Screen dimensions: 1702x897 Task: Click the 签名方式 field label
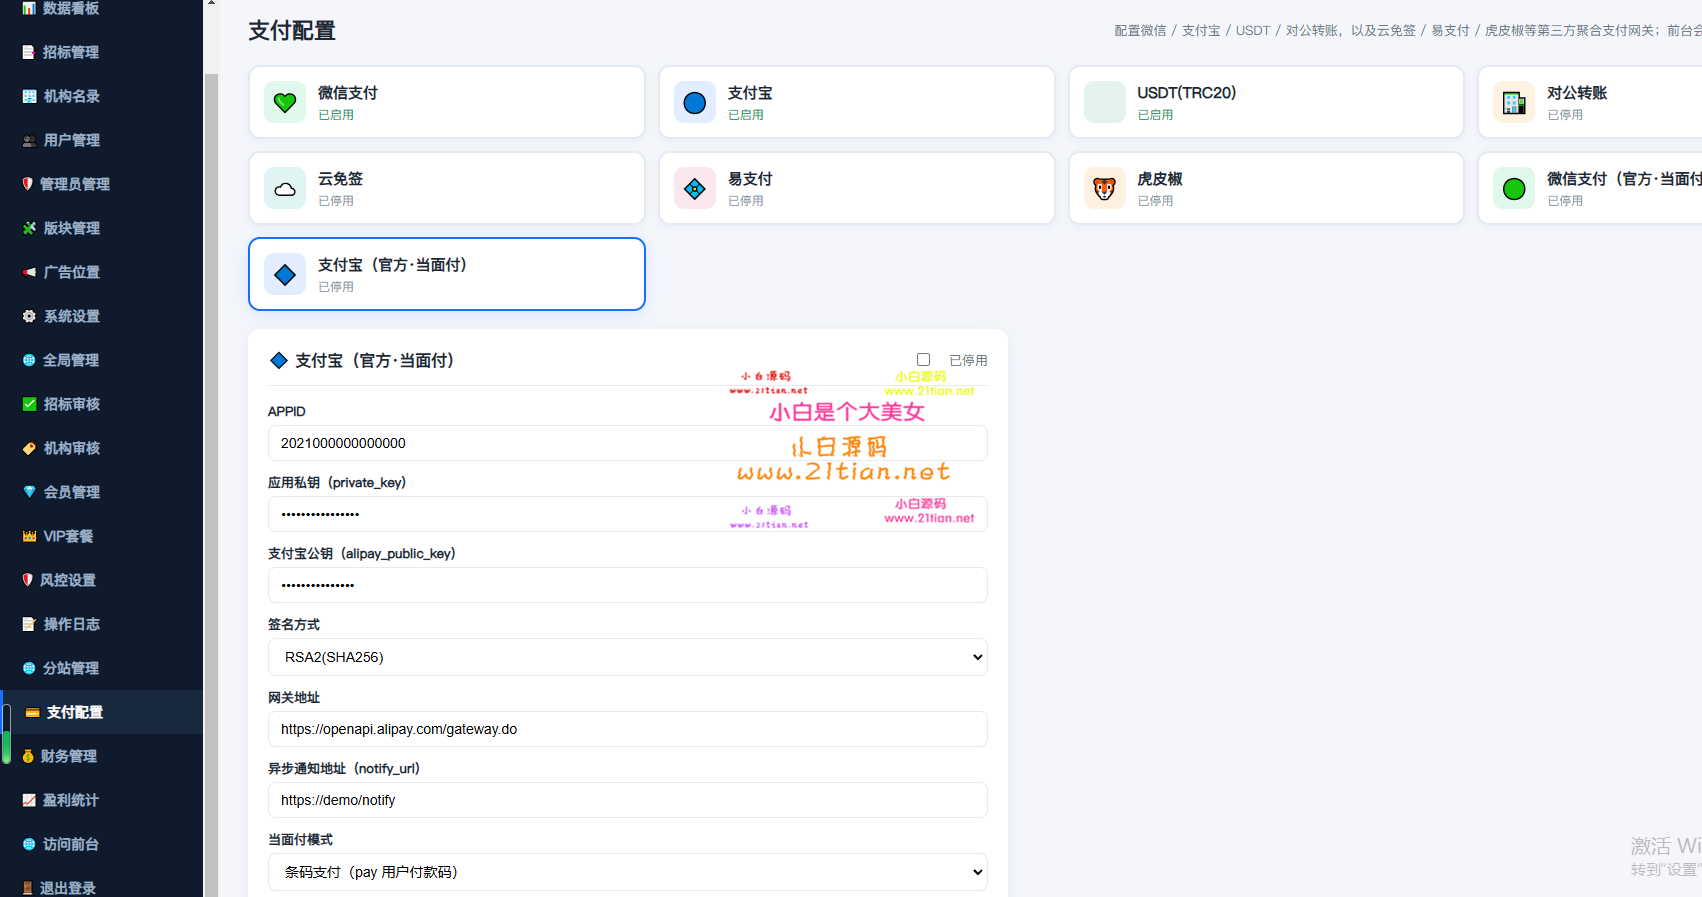pyautogui.click(x=294, y=624)
